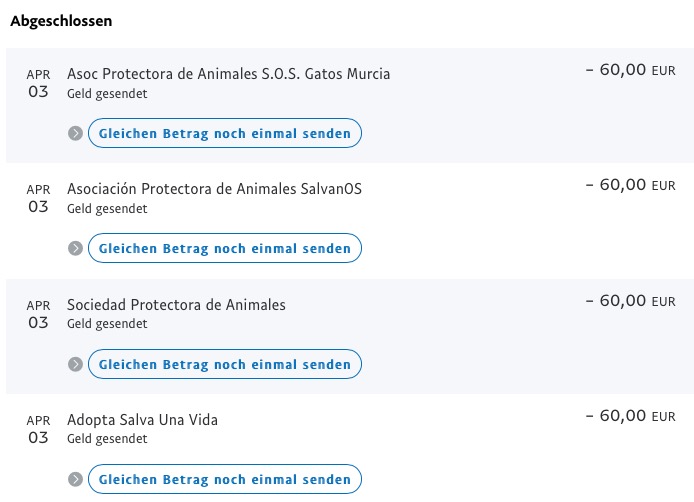Click arrow icon under Adopta Salva Una Vida
The height and width of the screenshot is (502, 694).
click(75, 479)
